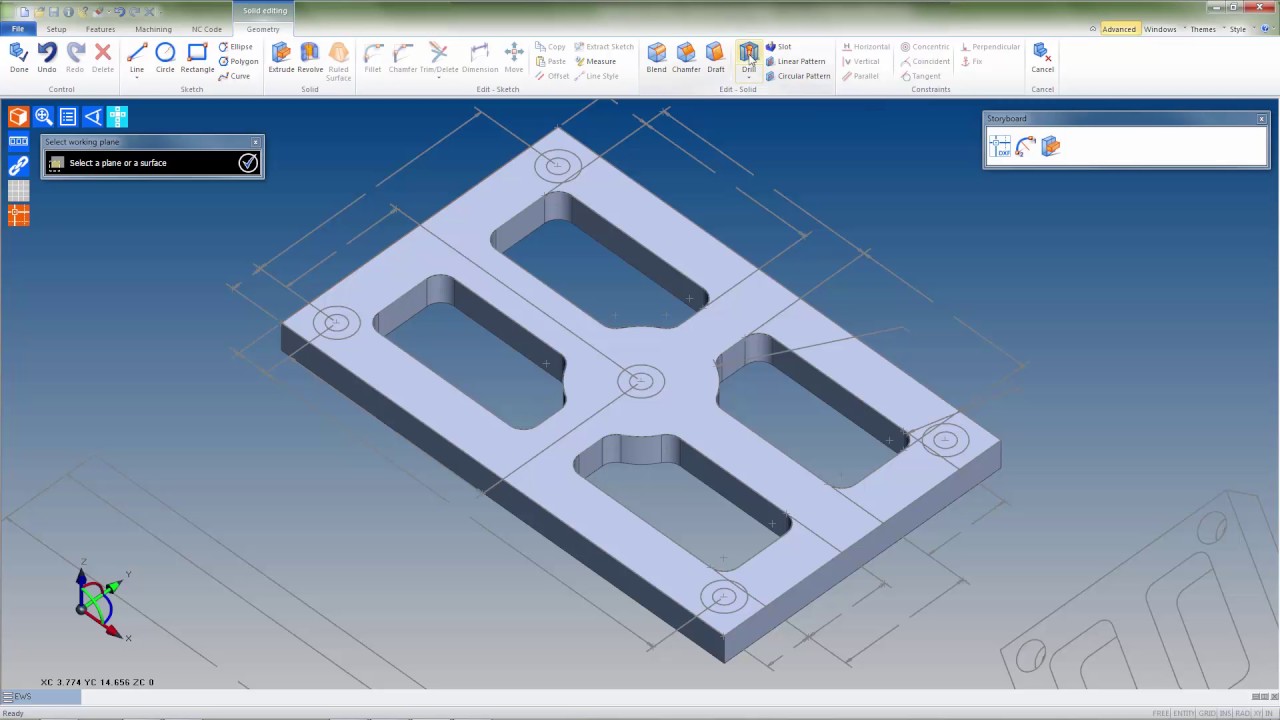Open the Measure tool

(x=595, y=61)
